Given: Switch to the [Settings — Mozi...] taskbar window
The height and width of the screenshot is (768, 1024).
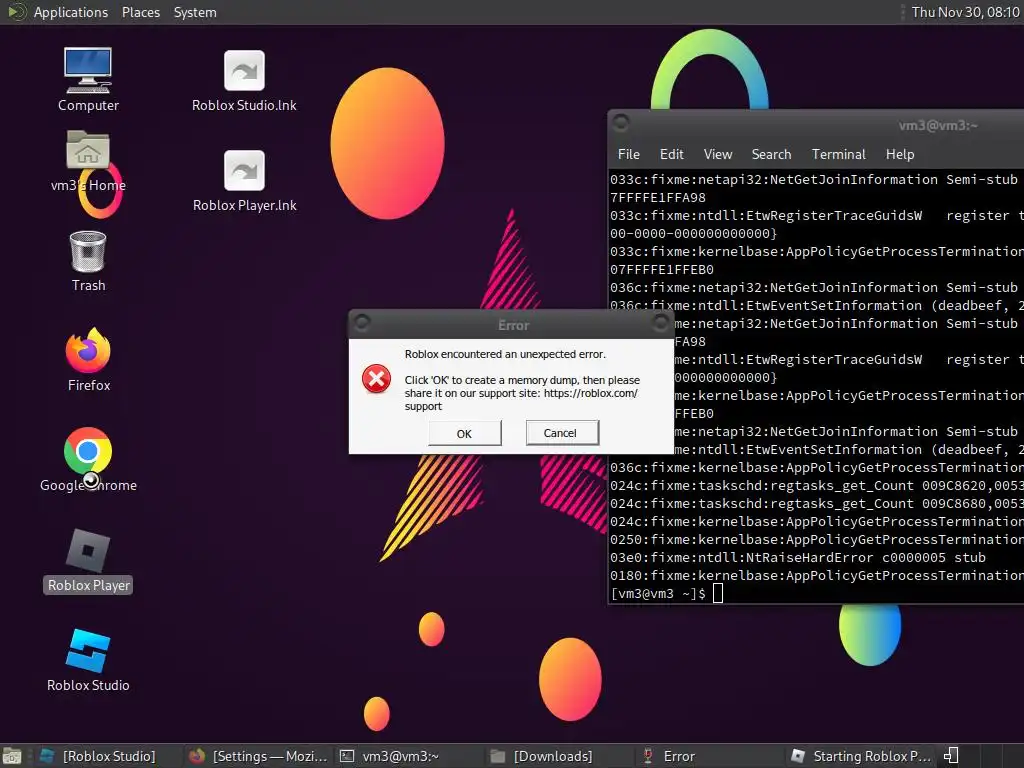Looking at the screenshot, I should [x=258, y=756].
